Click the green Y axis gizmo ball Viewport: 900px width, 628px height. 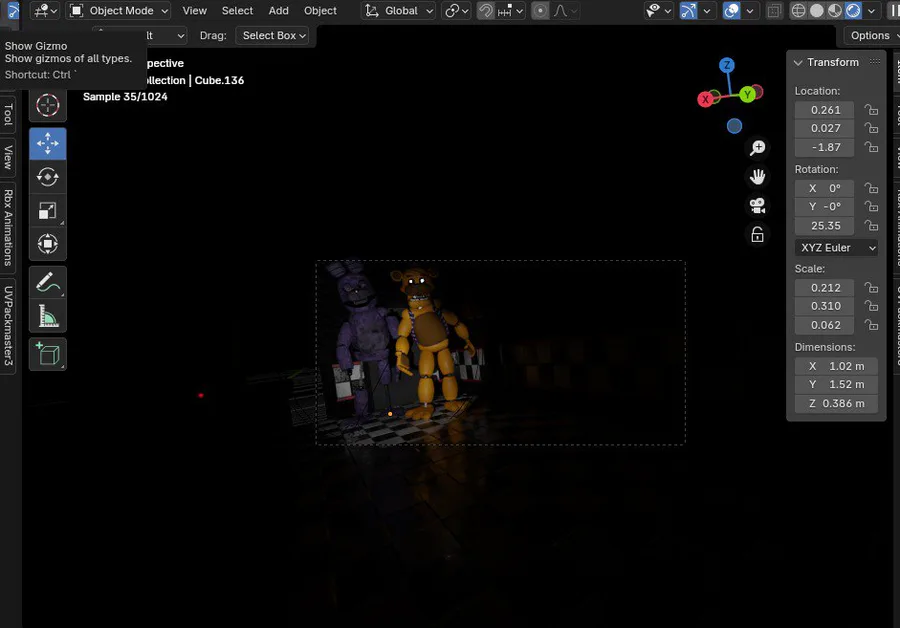point(747,95)
